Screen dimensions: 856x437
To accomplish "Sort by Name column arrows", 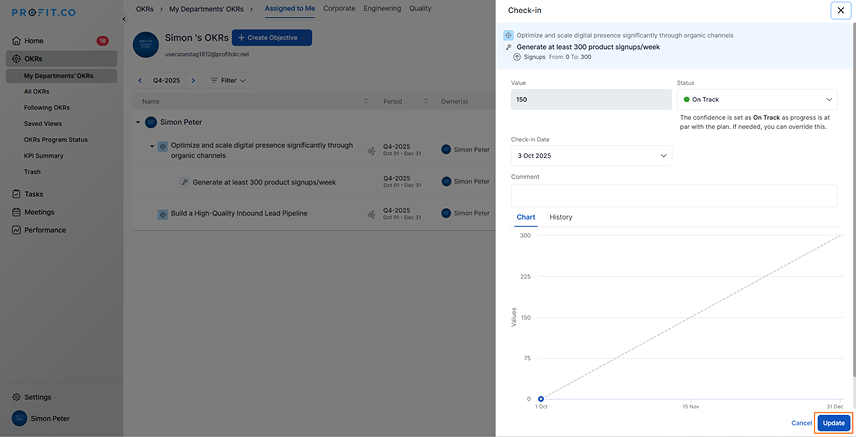I will click(366, 101).
